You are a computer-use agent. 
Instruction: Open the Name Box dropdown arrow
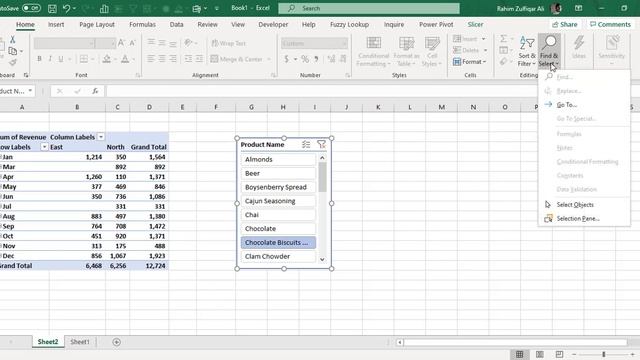(30, 91)
